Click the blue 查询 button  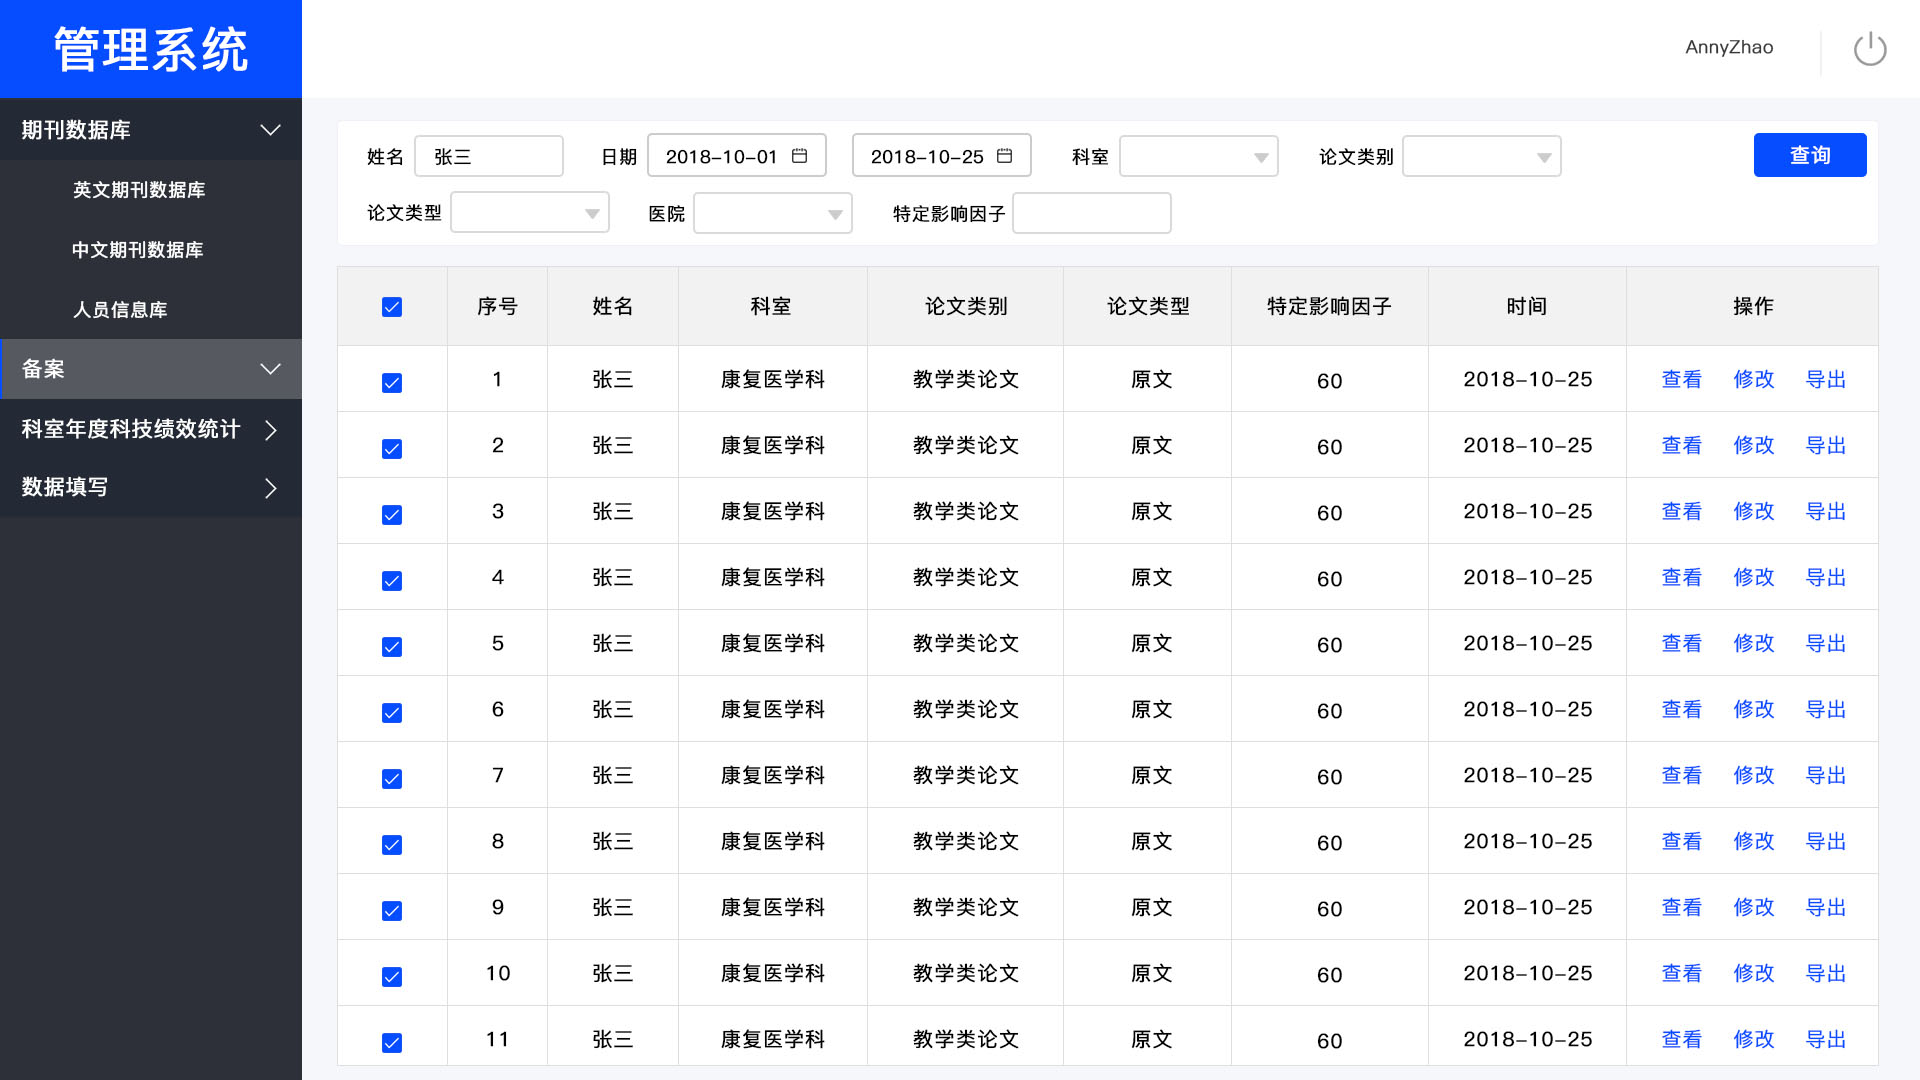click(1809, 155)
